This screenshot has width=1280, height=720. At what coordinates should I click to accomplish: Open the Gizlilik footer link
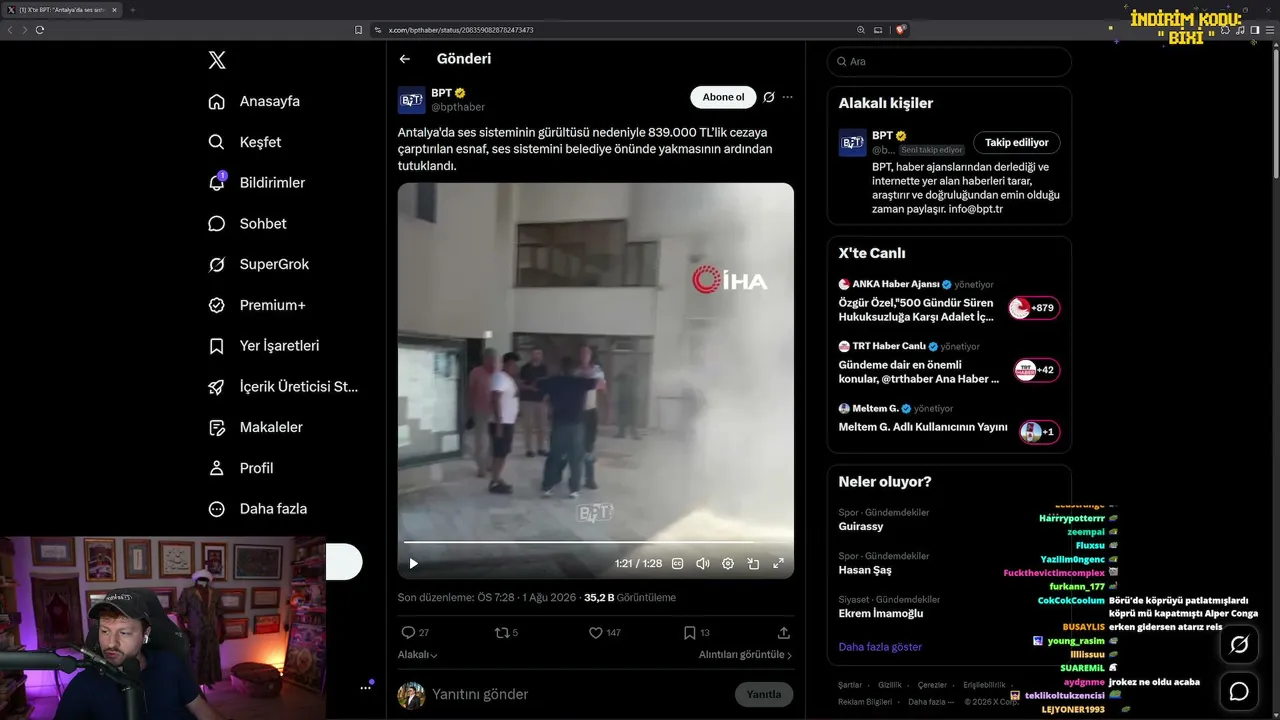point(890,685)
